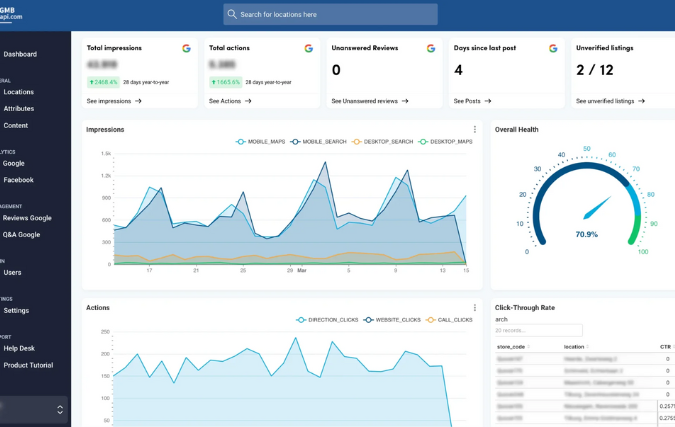The height and width of the screenshot is (427, 675).
Task: Click the arrow next to See Actions
Action: pos(248,101)
